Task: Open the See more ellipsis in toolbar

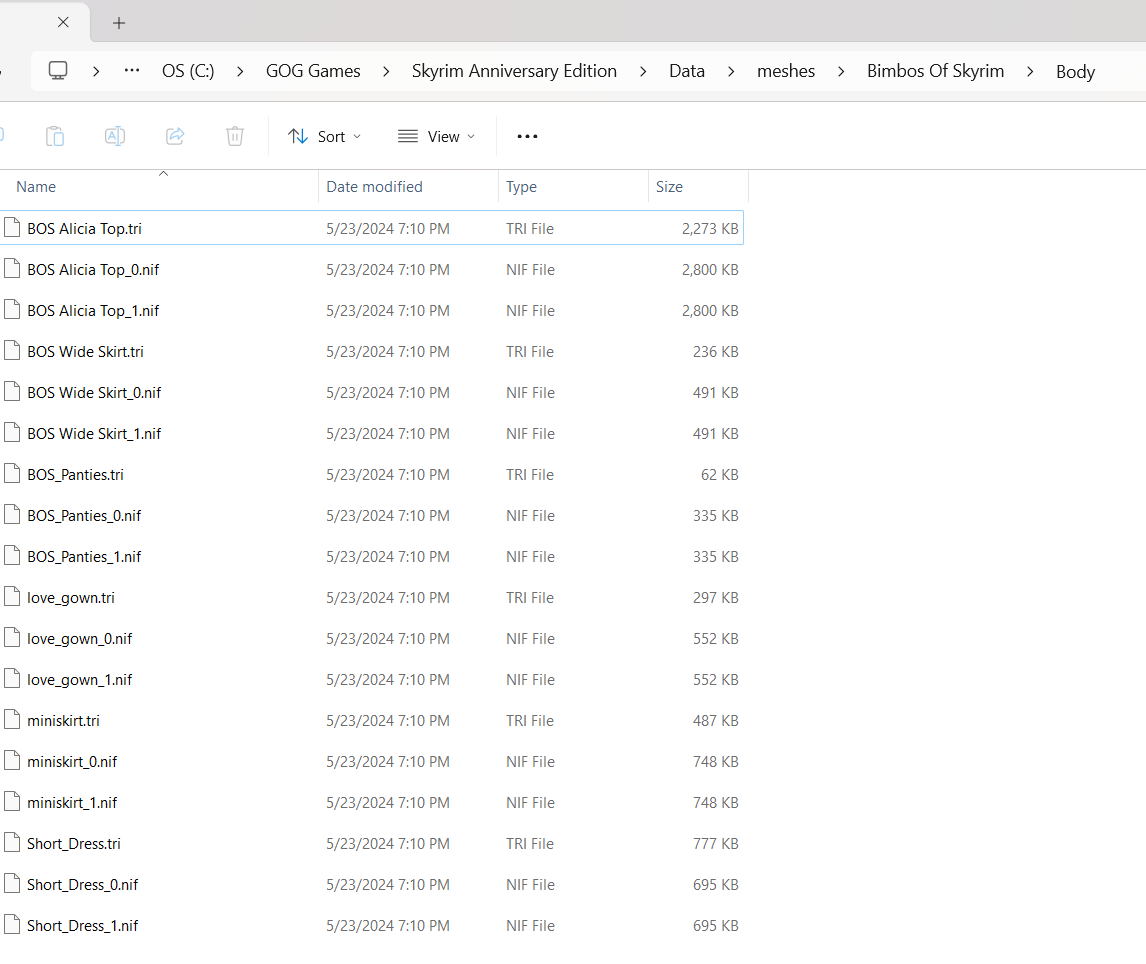Action: [527, 137]
